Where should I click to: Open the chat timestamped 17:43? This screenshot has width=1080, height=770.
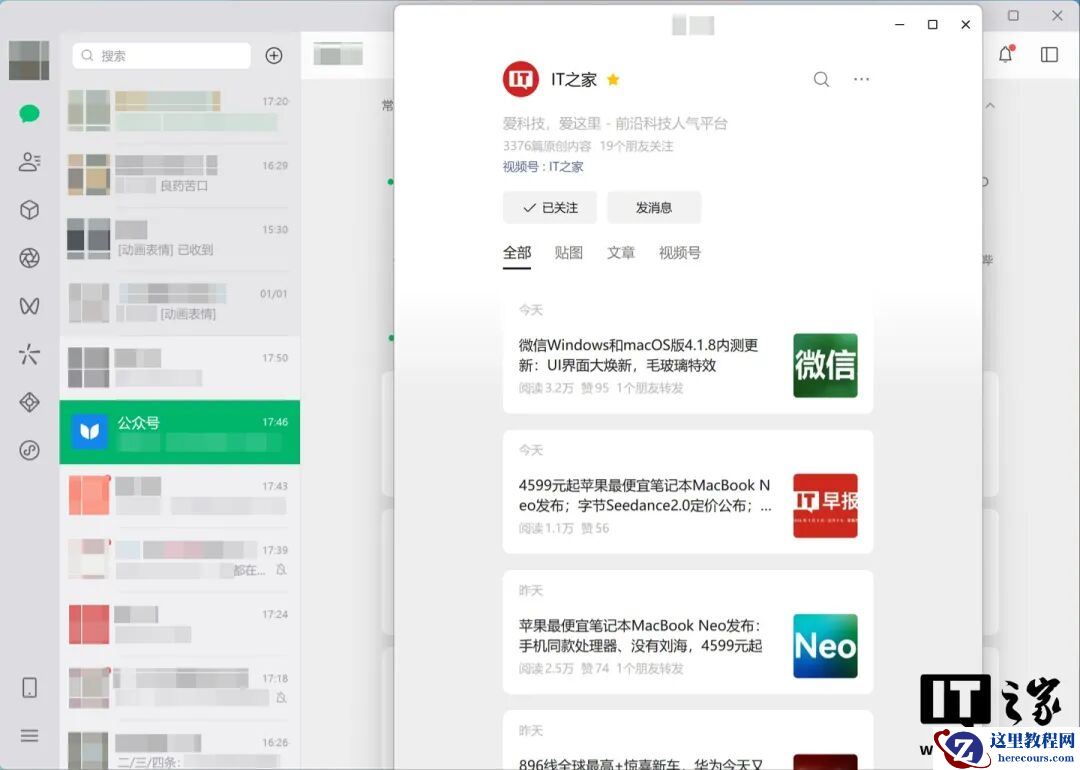(180, 496)
